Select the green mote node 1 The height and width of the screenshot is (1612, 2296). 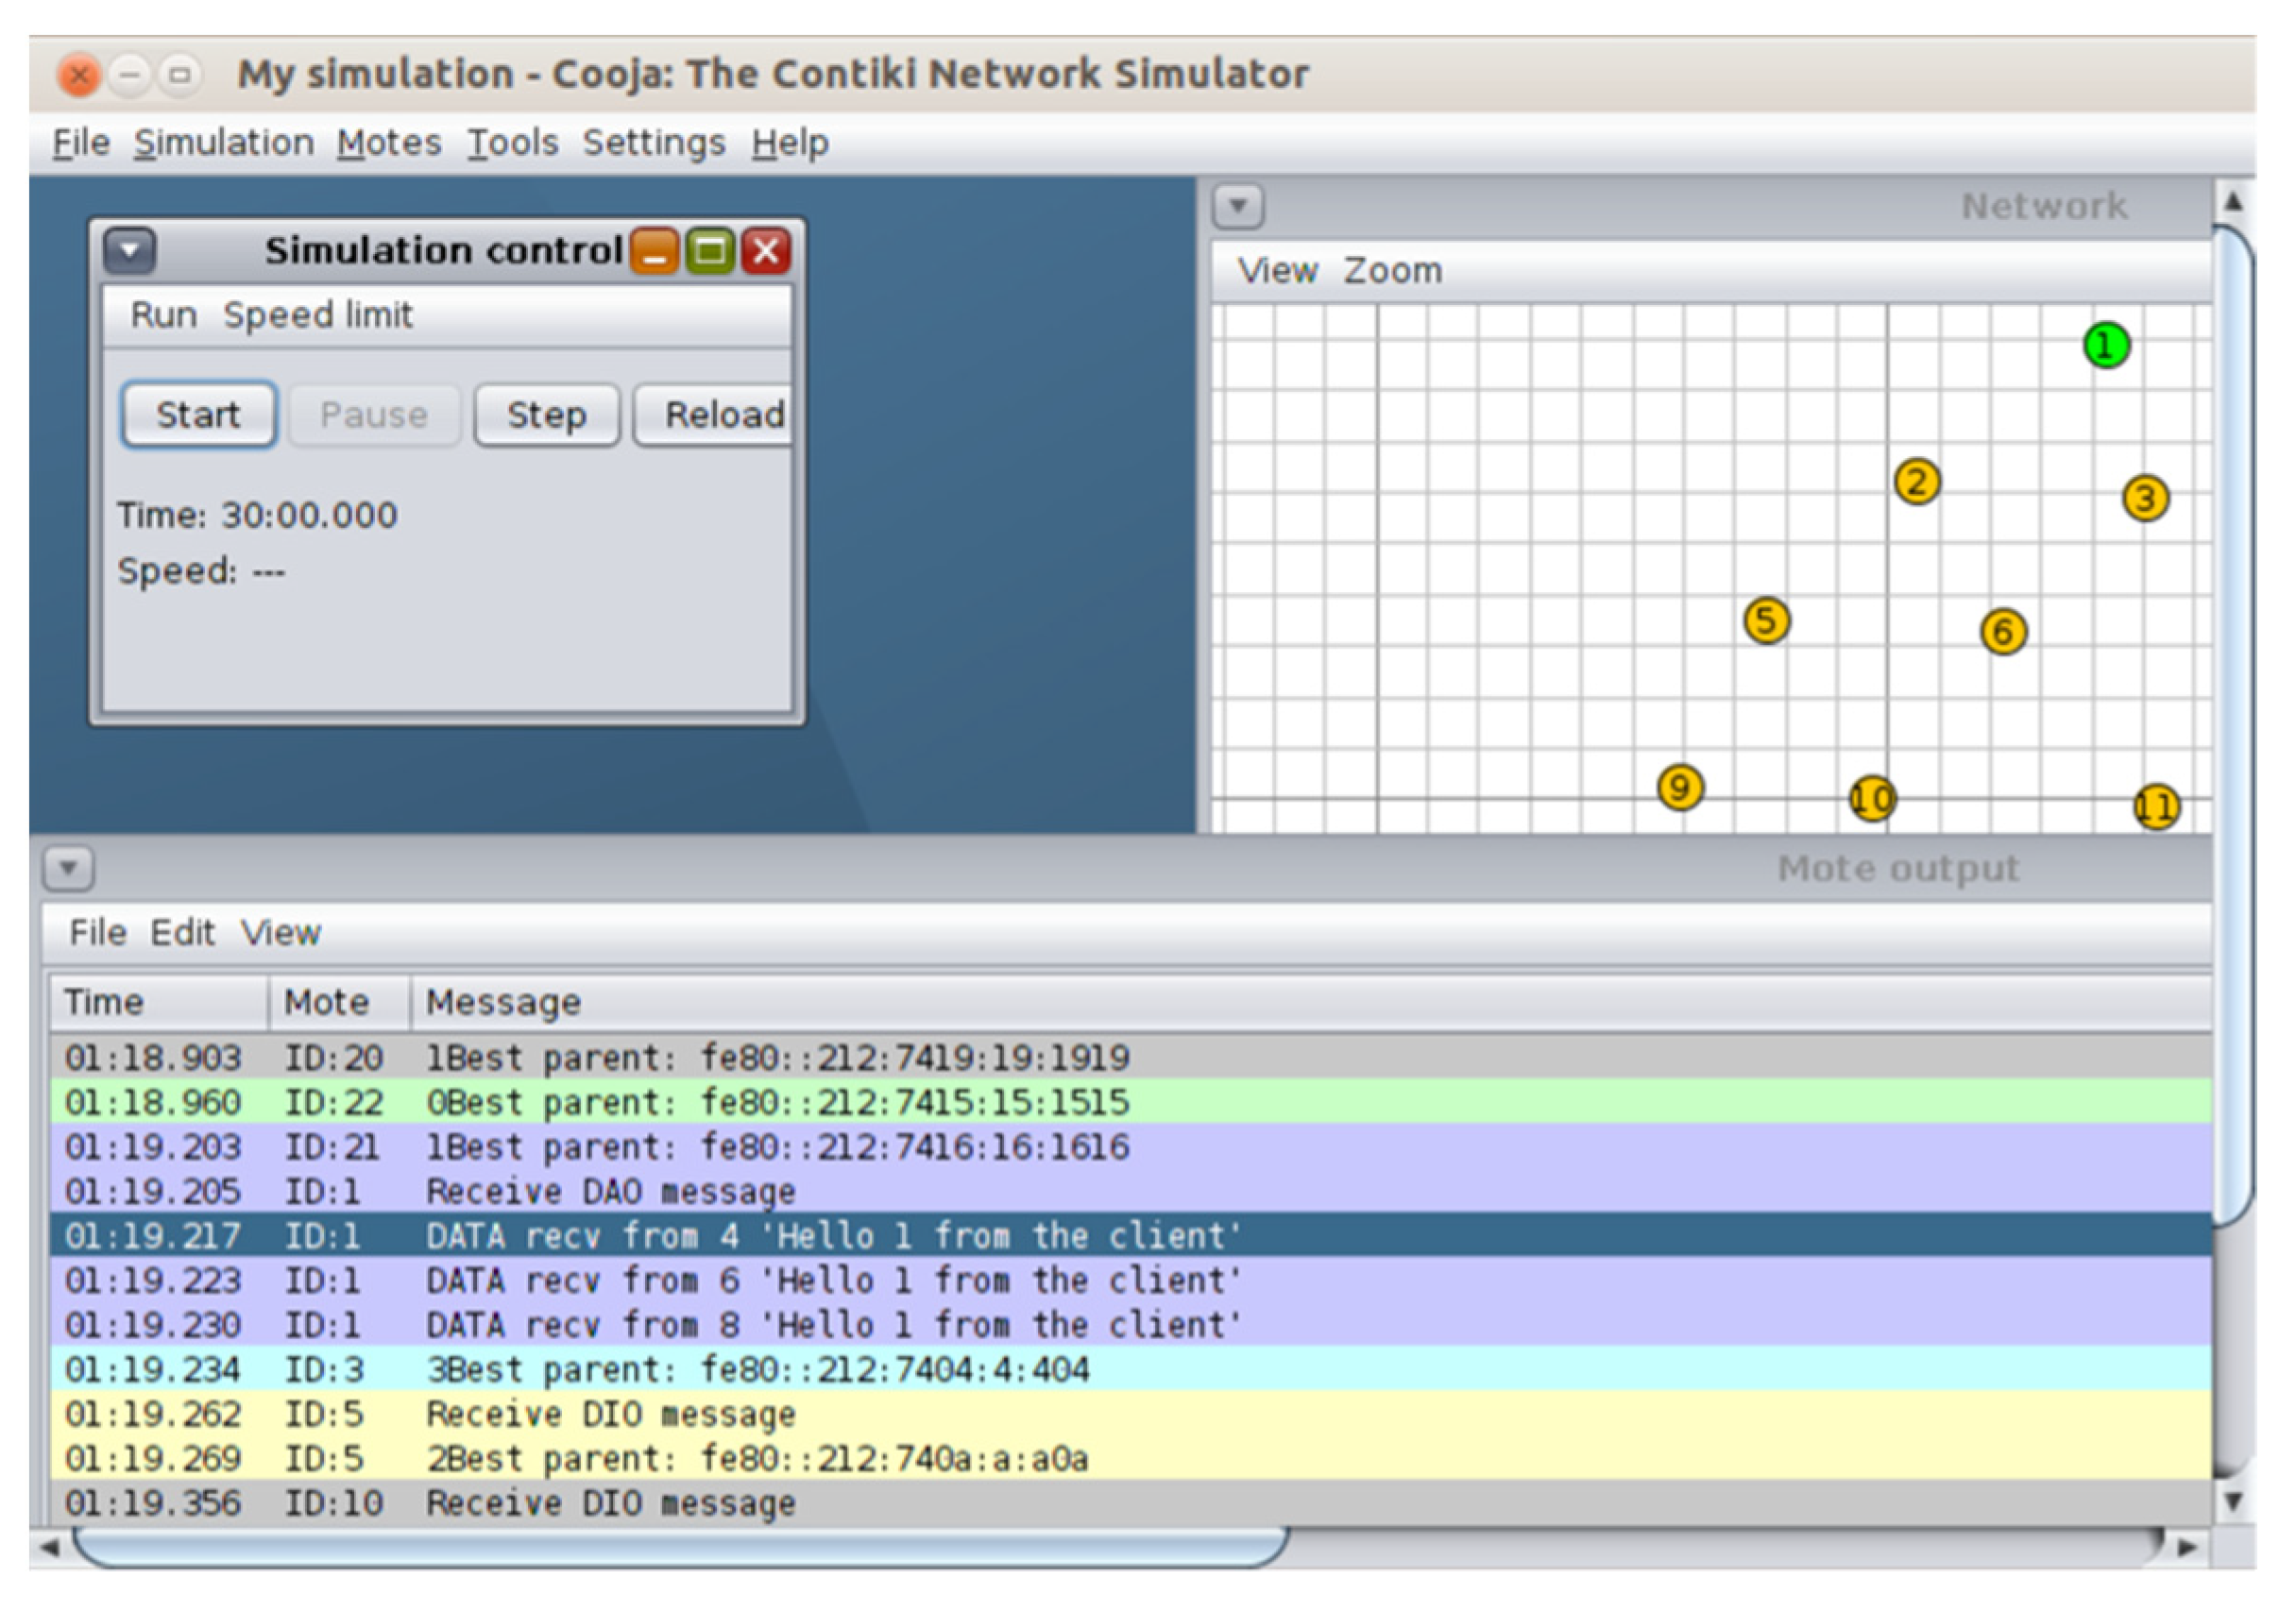[x=2106, y=346]
